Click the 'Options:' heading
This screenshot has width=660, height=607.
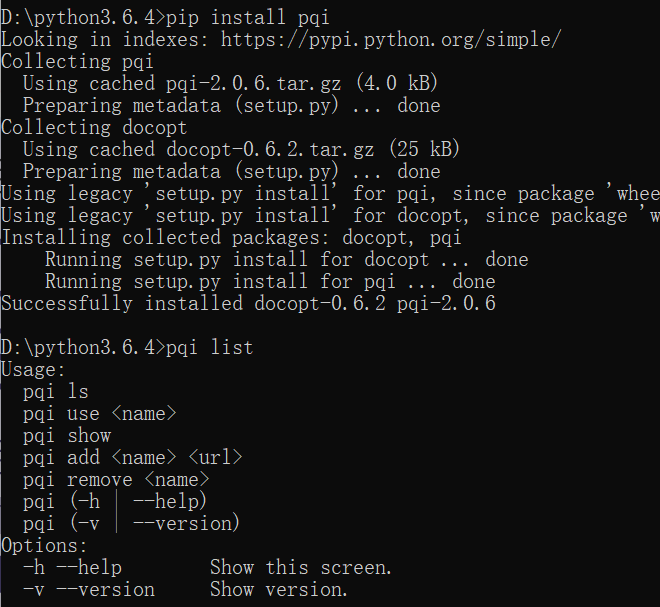tap(45, 546)
